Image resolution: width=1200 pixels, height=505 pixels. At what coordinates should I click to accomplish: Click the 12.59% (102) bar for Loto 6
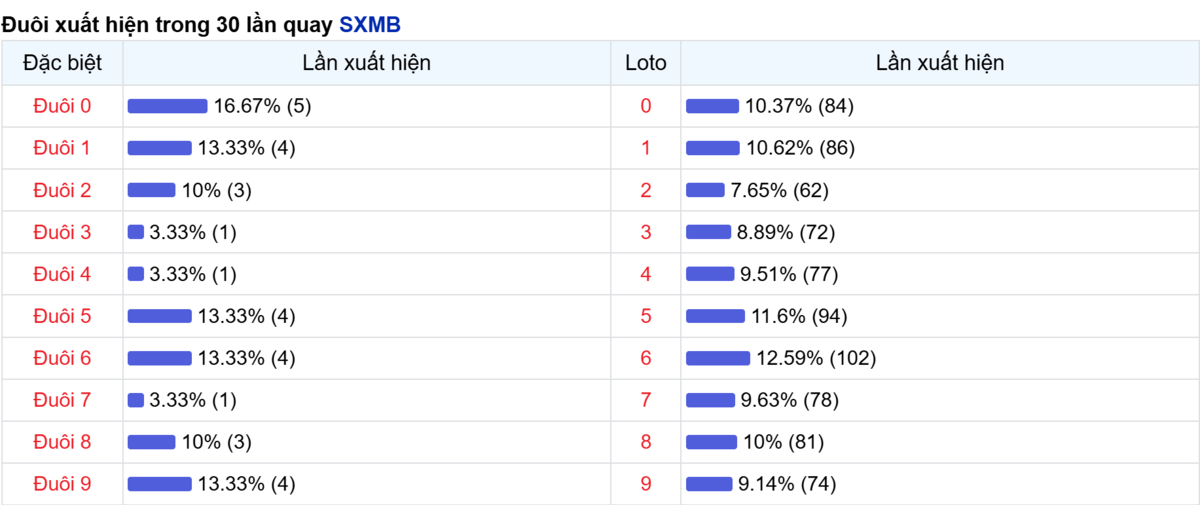718,358
